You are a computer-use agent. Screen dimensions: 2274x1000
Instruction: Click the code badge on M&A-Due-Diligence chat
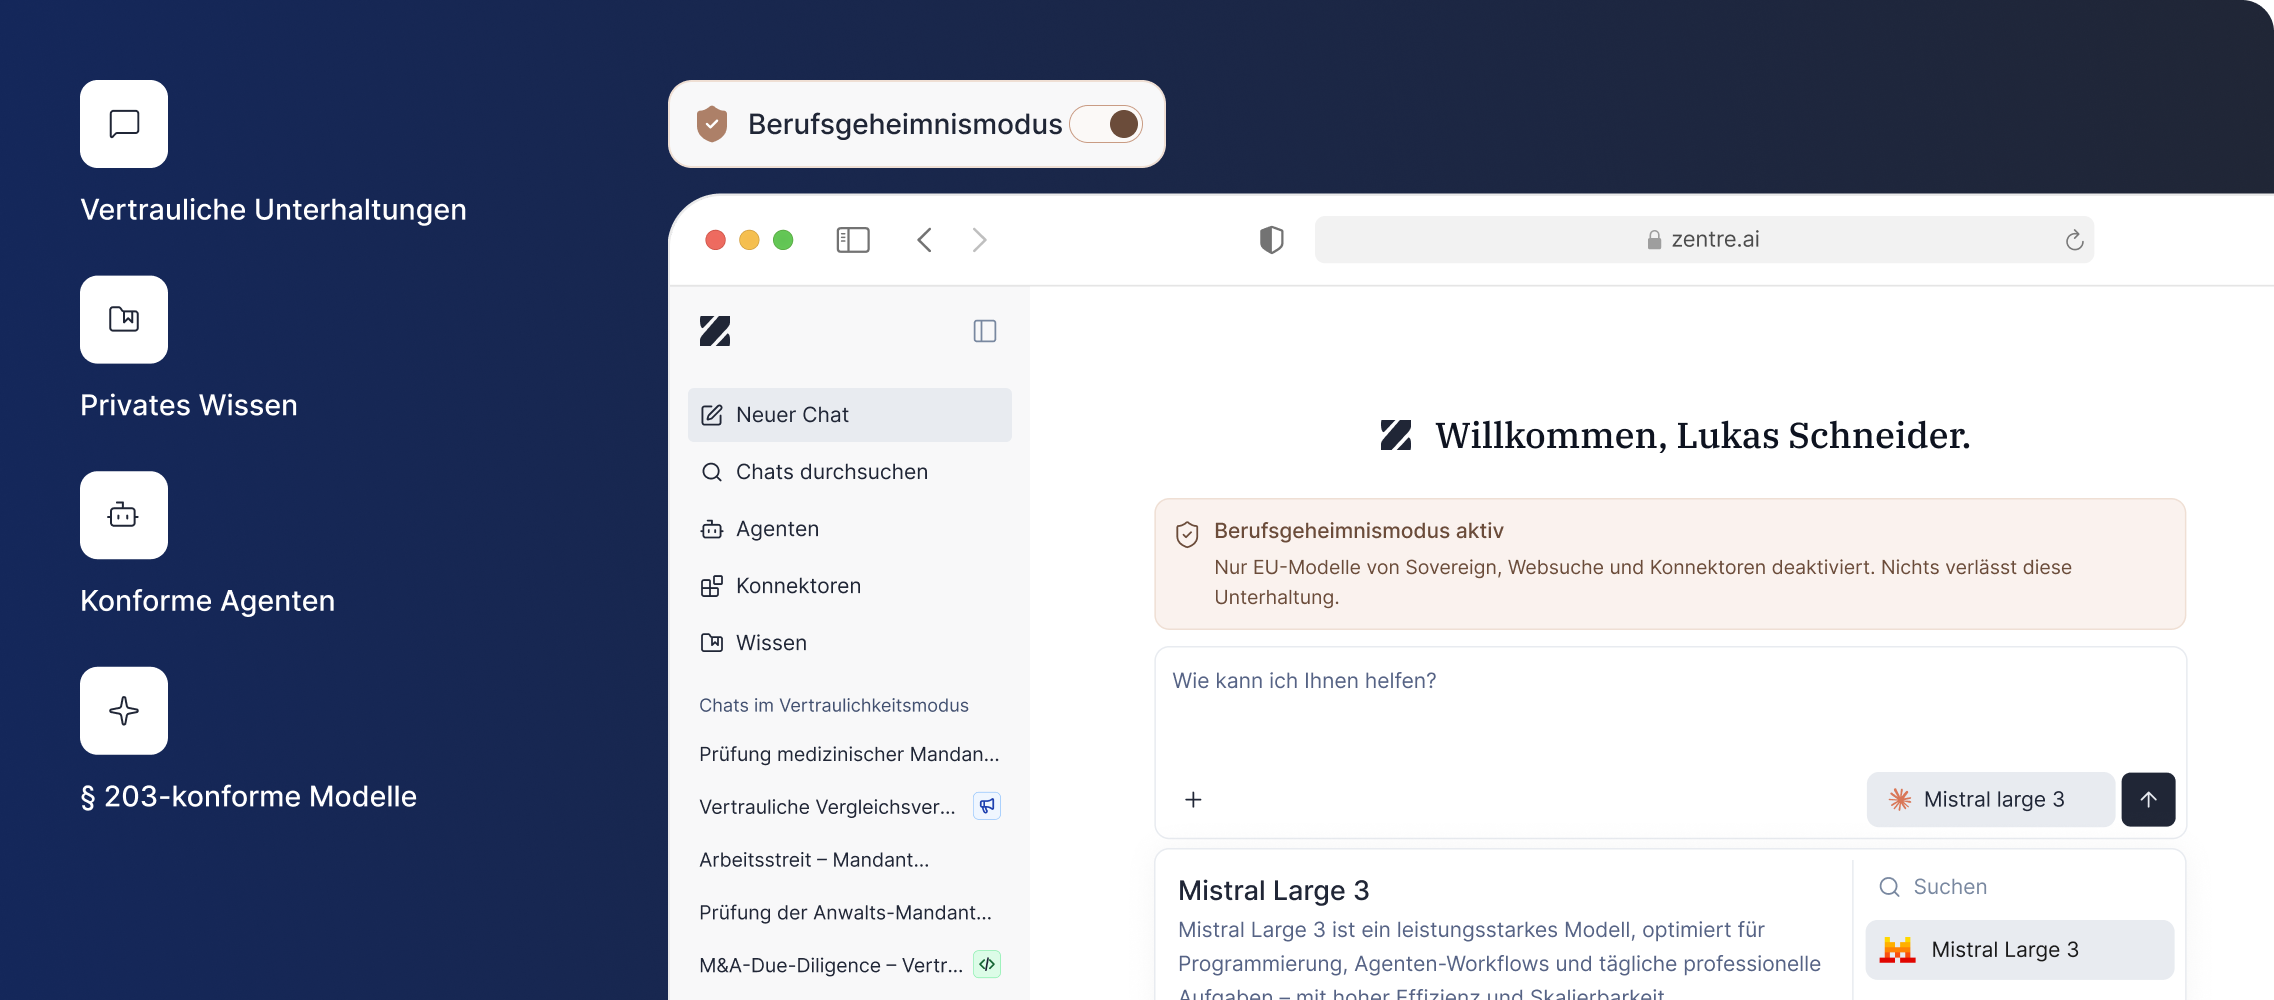pyautogui.click(x=987, y=964)
